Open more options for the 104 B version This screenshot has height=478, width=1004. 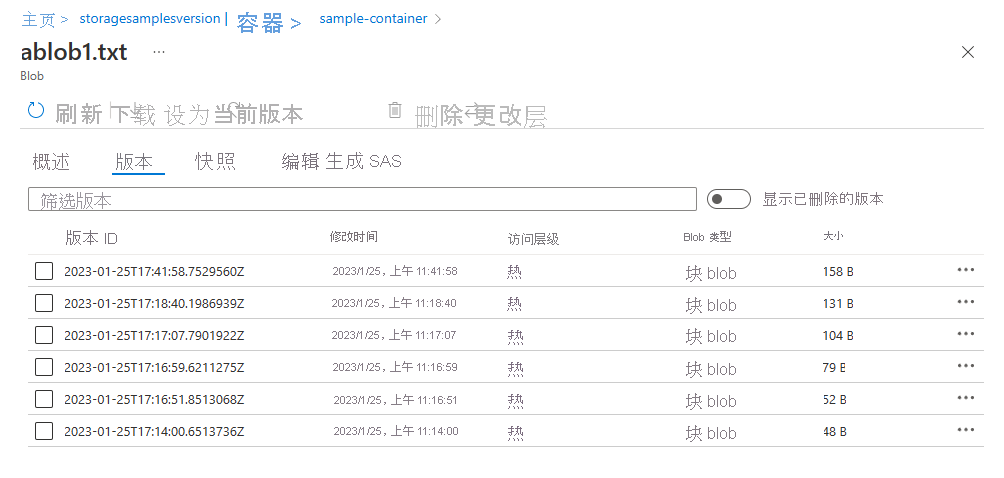point(965,334)
